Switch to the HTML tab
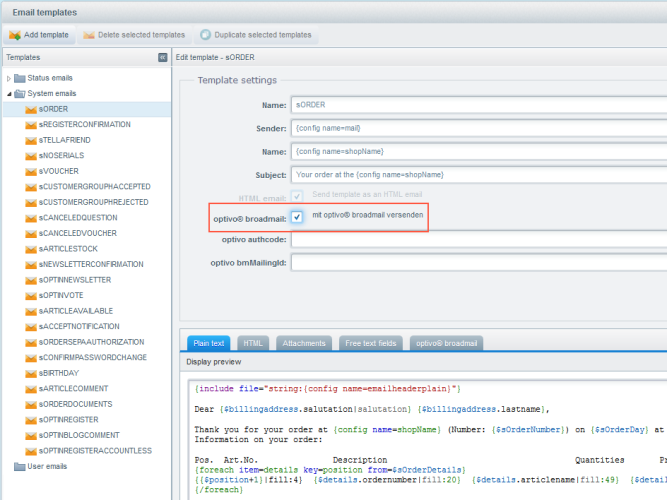 tap(253, 343)
